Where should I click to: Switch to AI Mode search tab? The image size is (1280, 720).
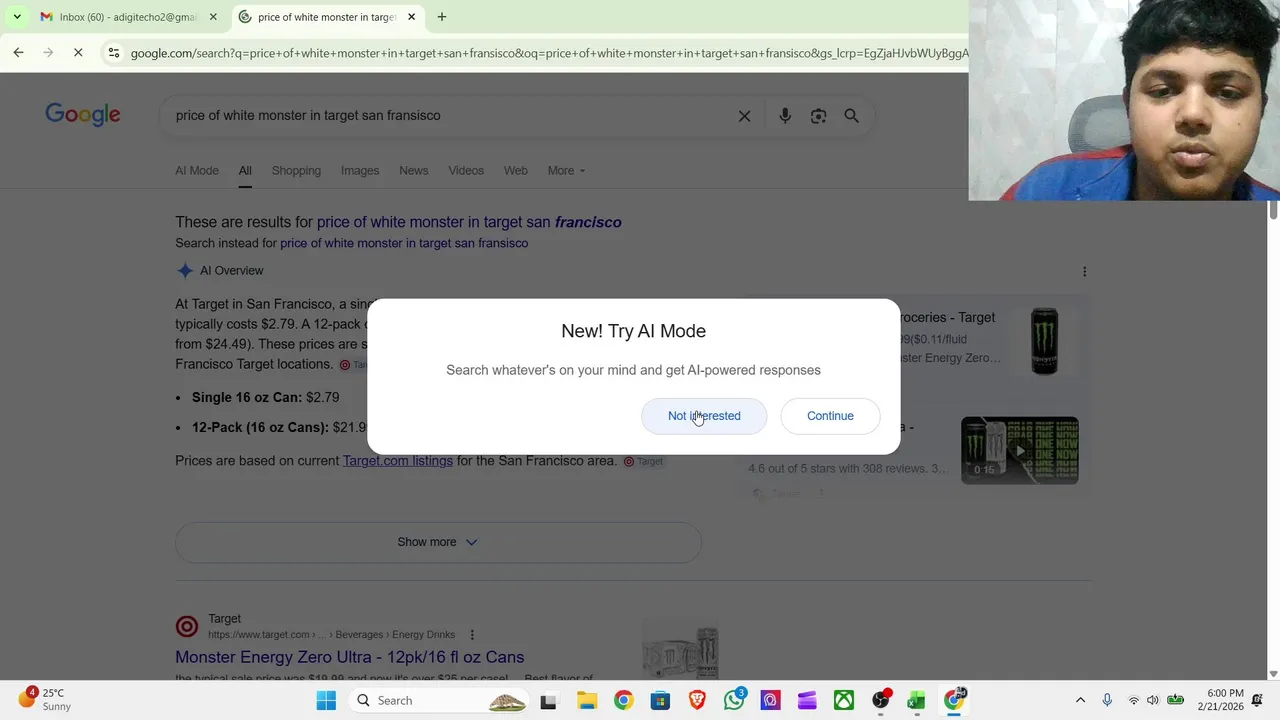[x=197, y=170]
